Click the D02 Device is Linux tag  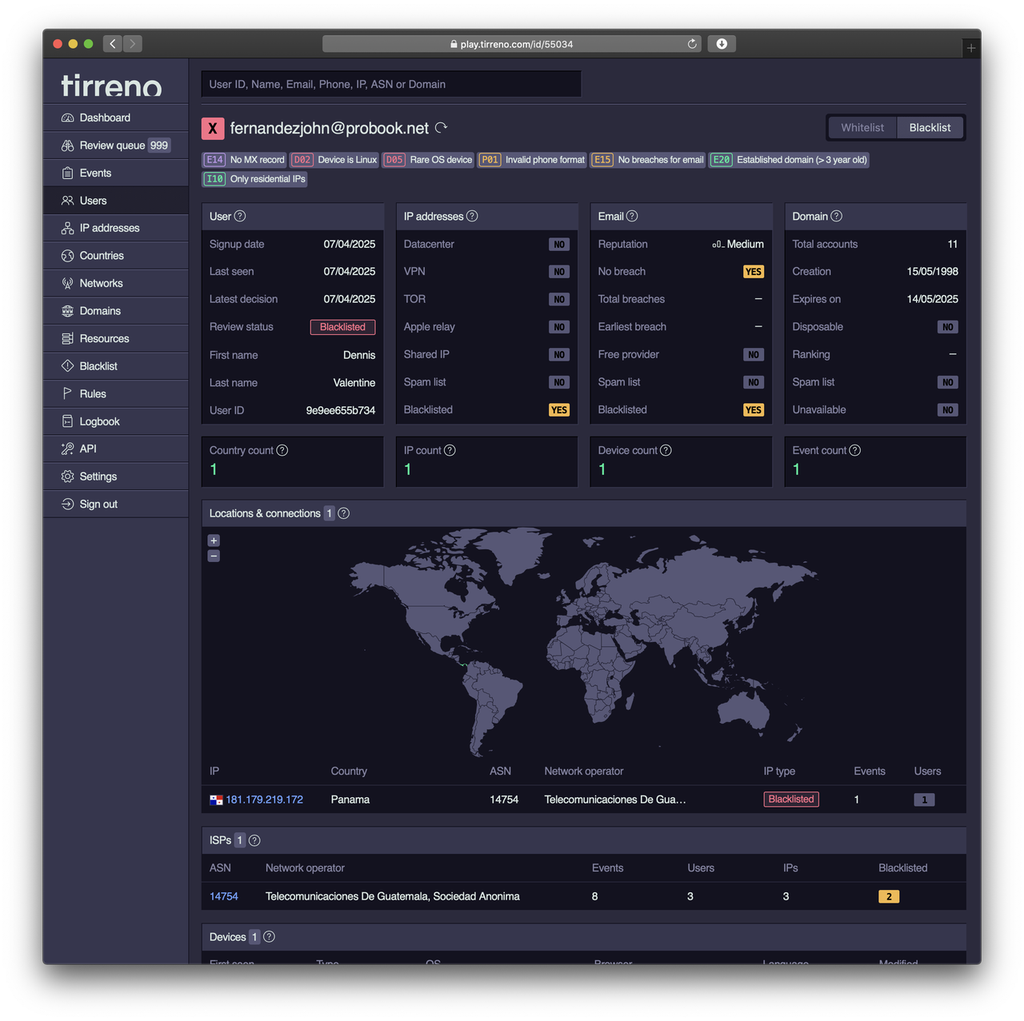(x=335, y=159)
